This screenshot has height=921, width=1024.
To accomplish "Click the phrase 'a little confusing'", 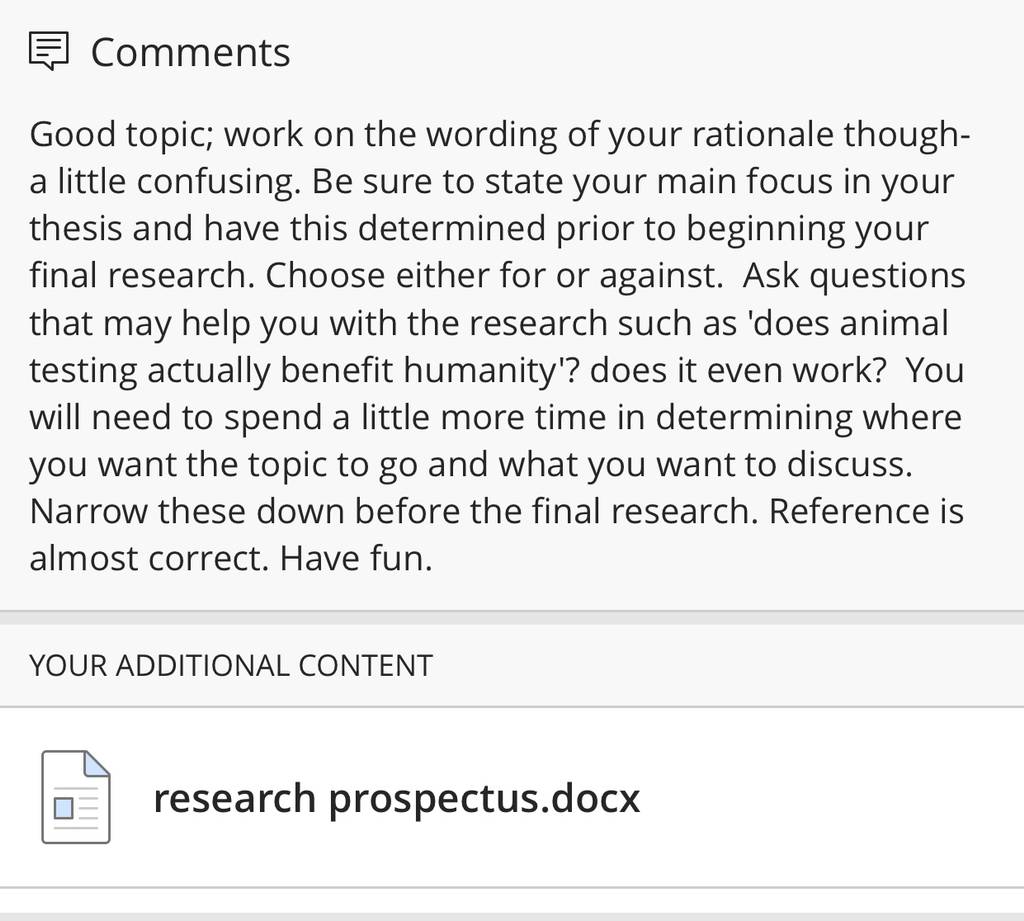I will [x=165, y=182].
